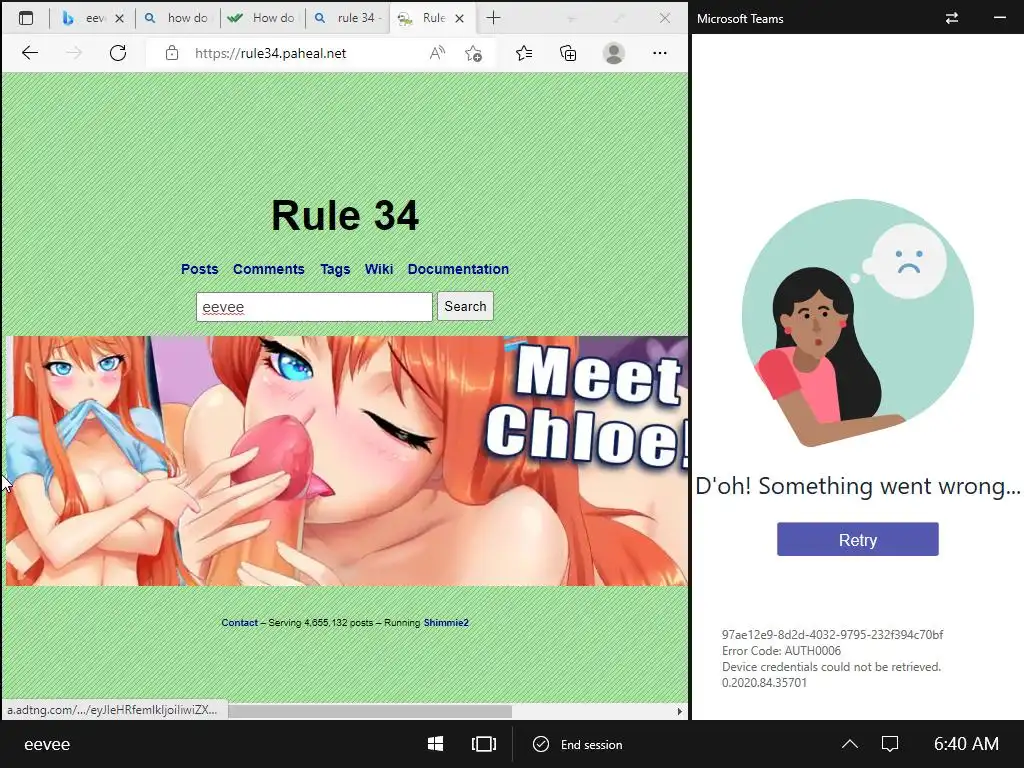Open a new browser tab
Screen dimensions: 1024x768
point(493,18)
